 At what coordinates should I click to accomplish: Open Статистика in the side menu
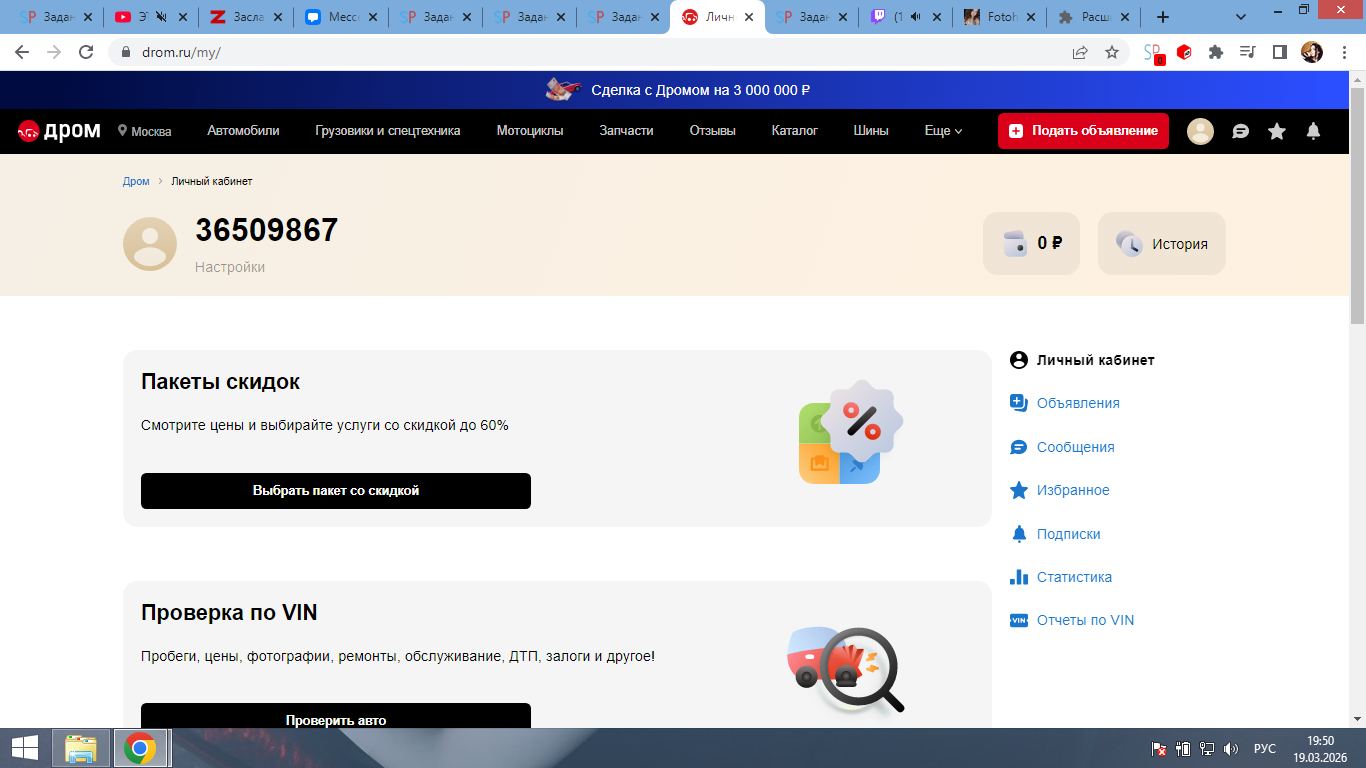[1061, 577]
